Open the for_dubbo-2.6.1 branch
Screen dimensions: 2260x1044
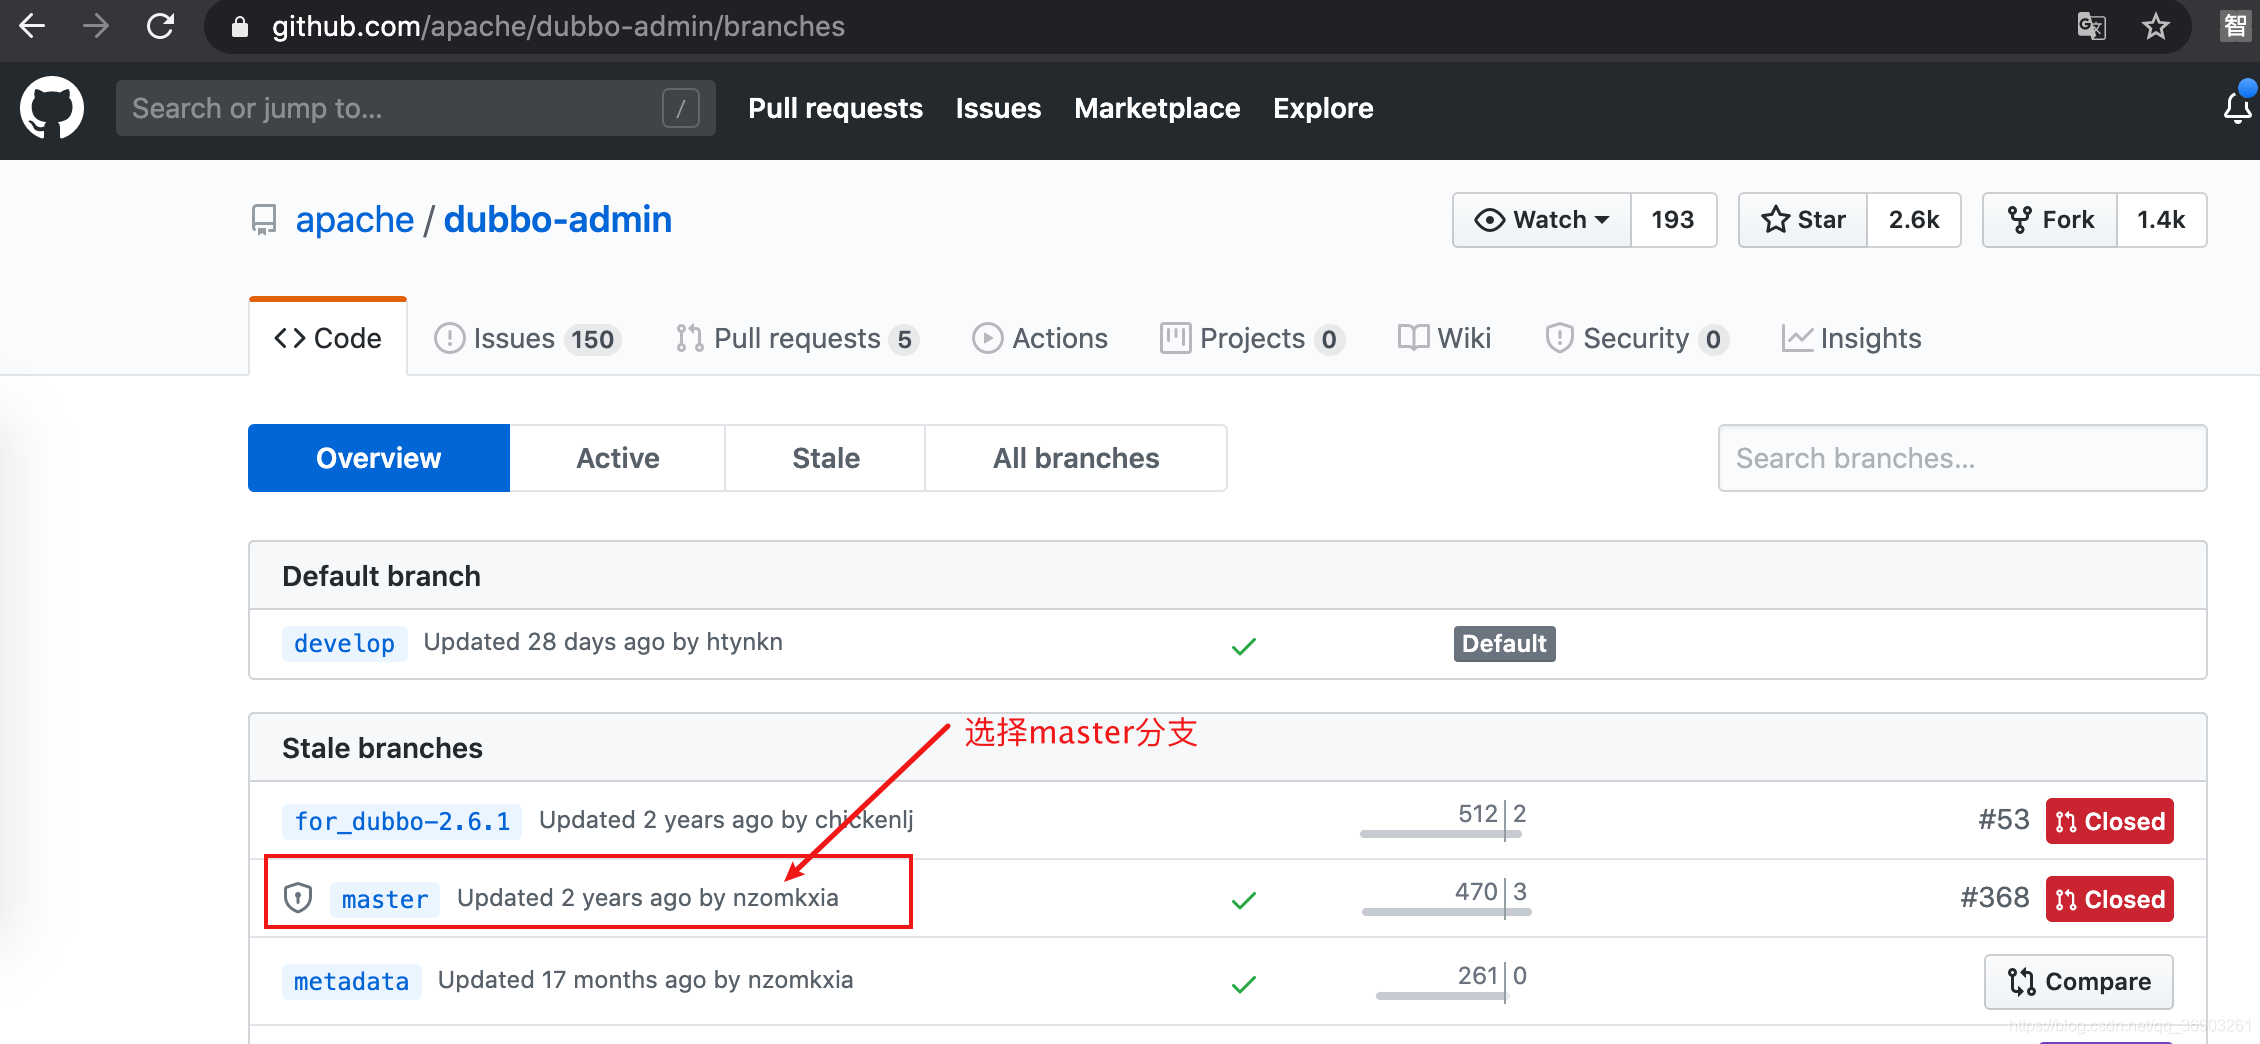(402, 821)
